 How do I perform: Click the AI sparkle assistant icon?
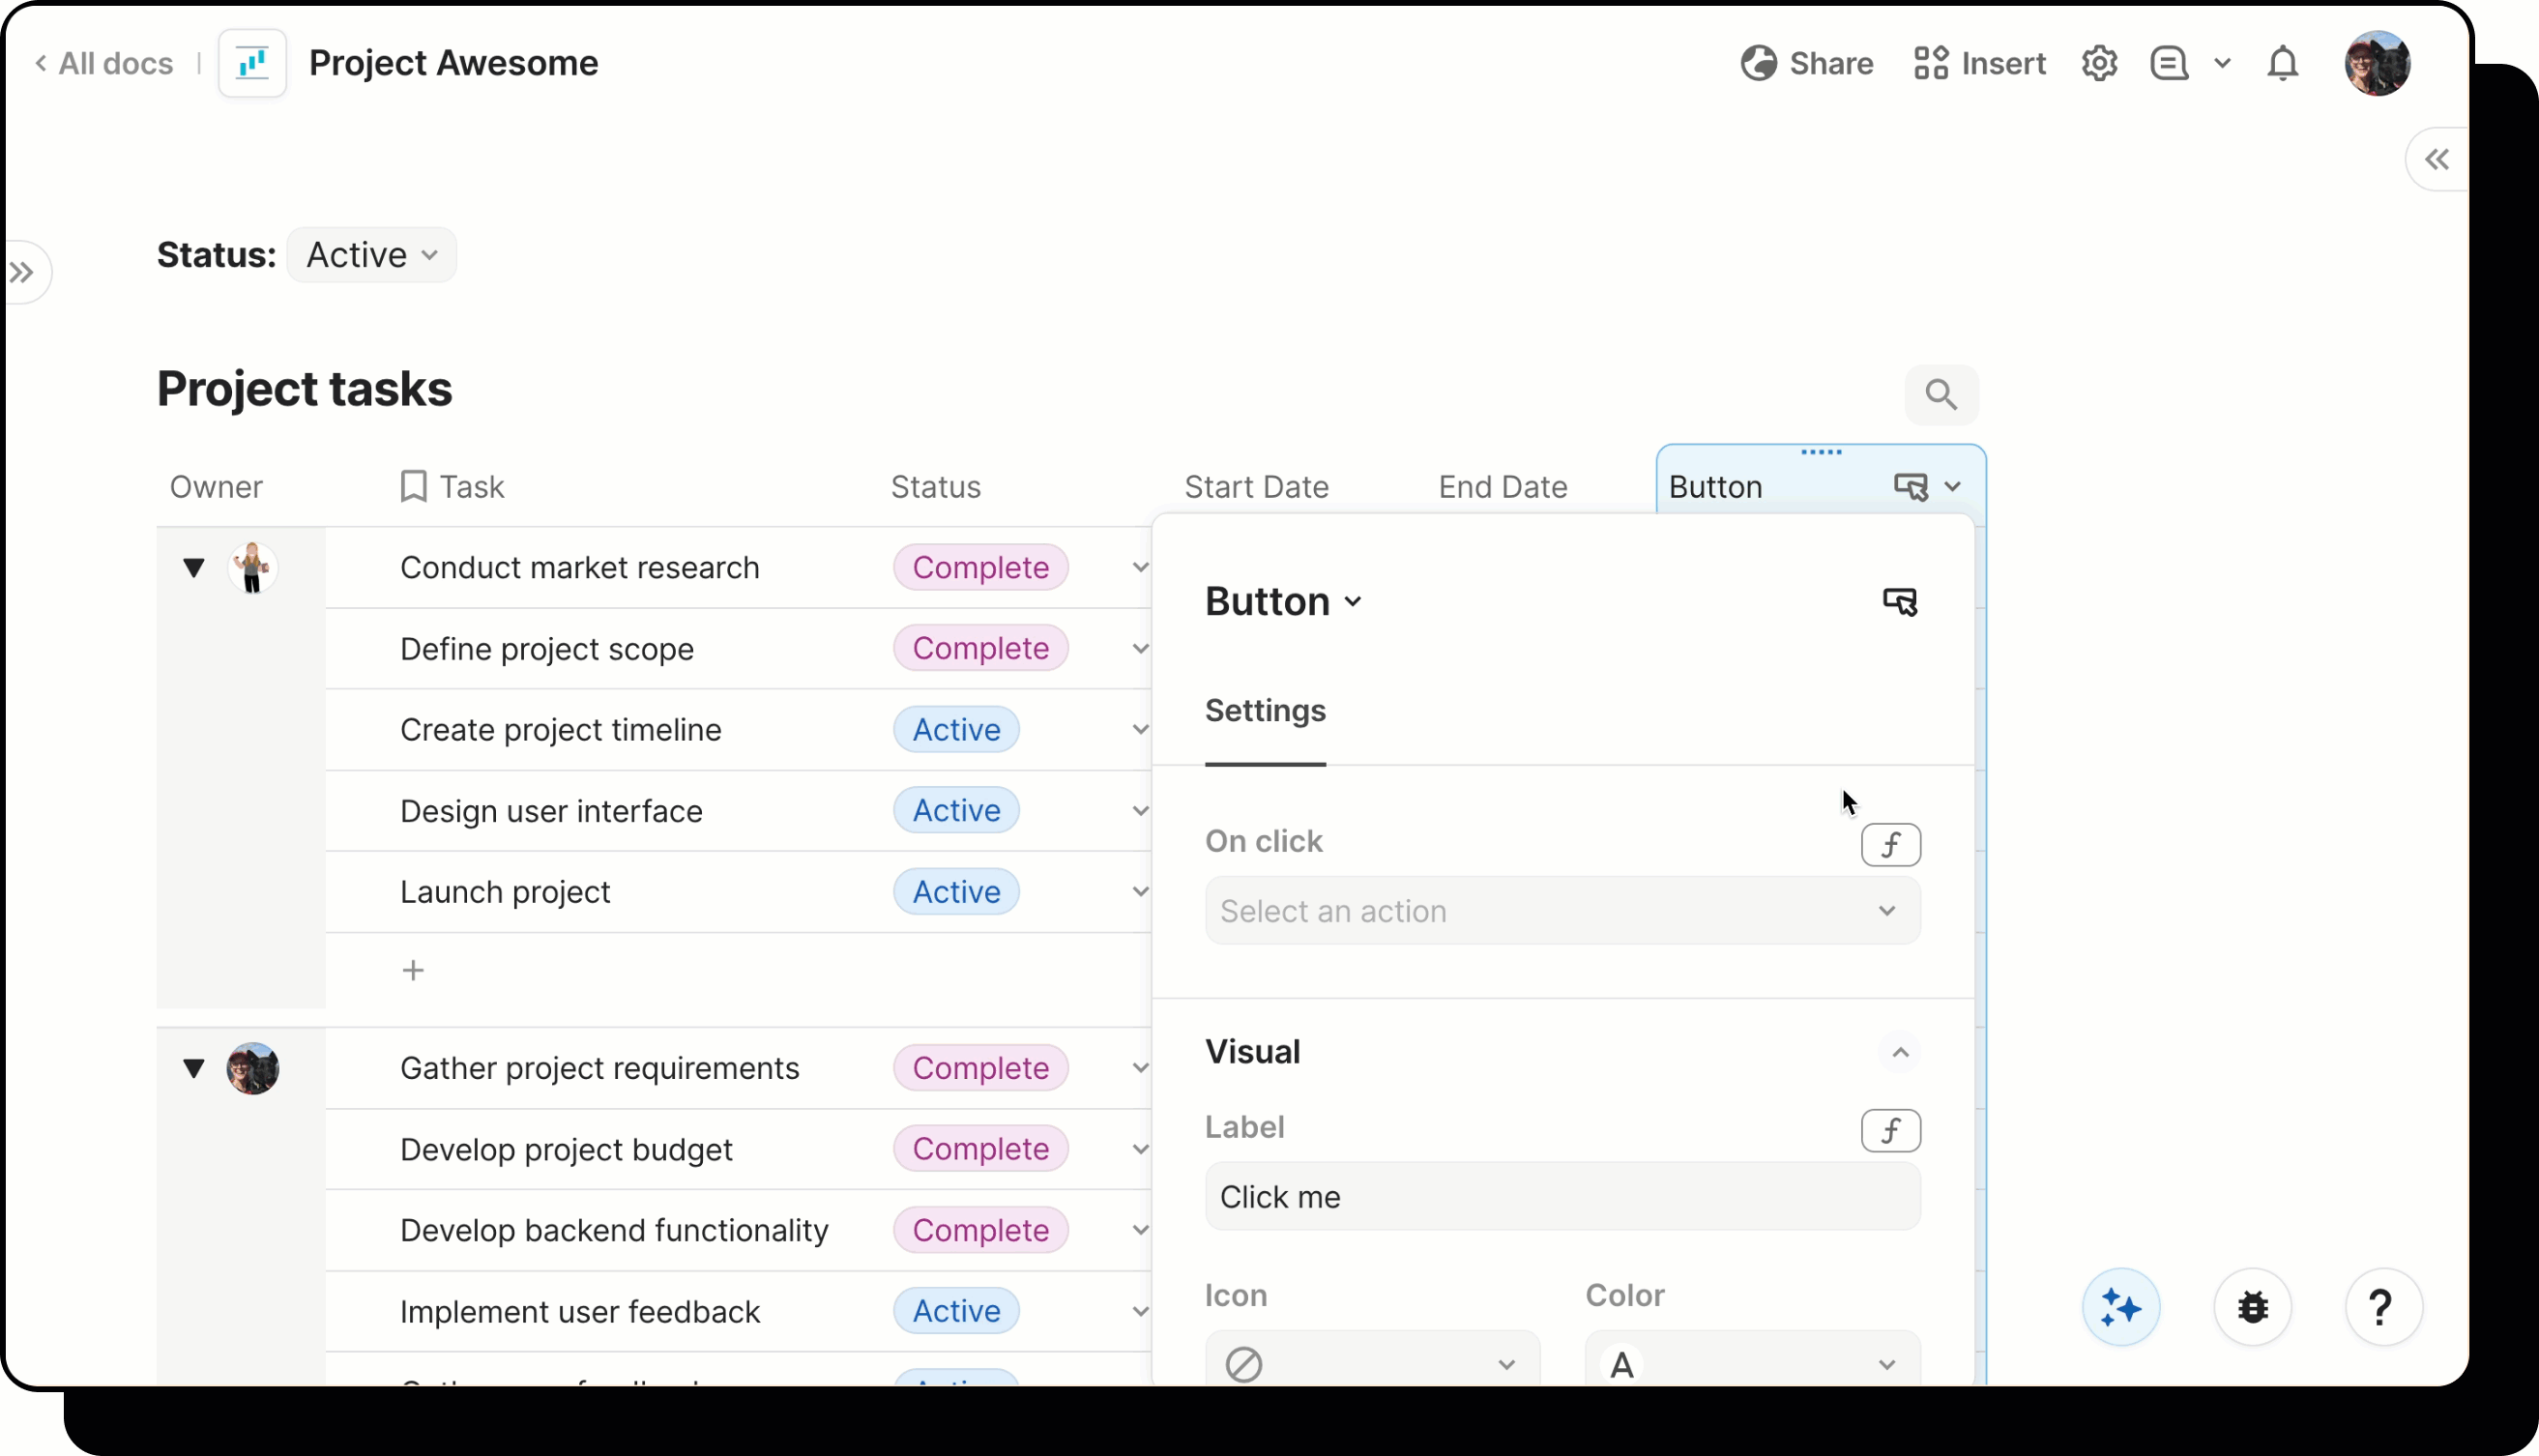click(x=2120, y=1307)
